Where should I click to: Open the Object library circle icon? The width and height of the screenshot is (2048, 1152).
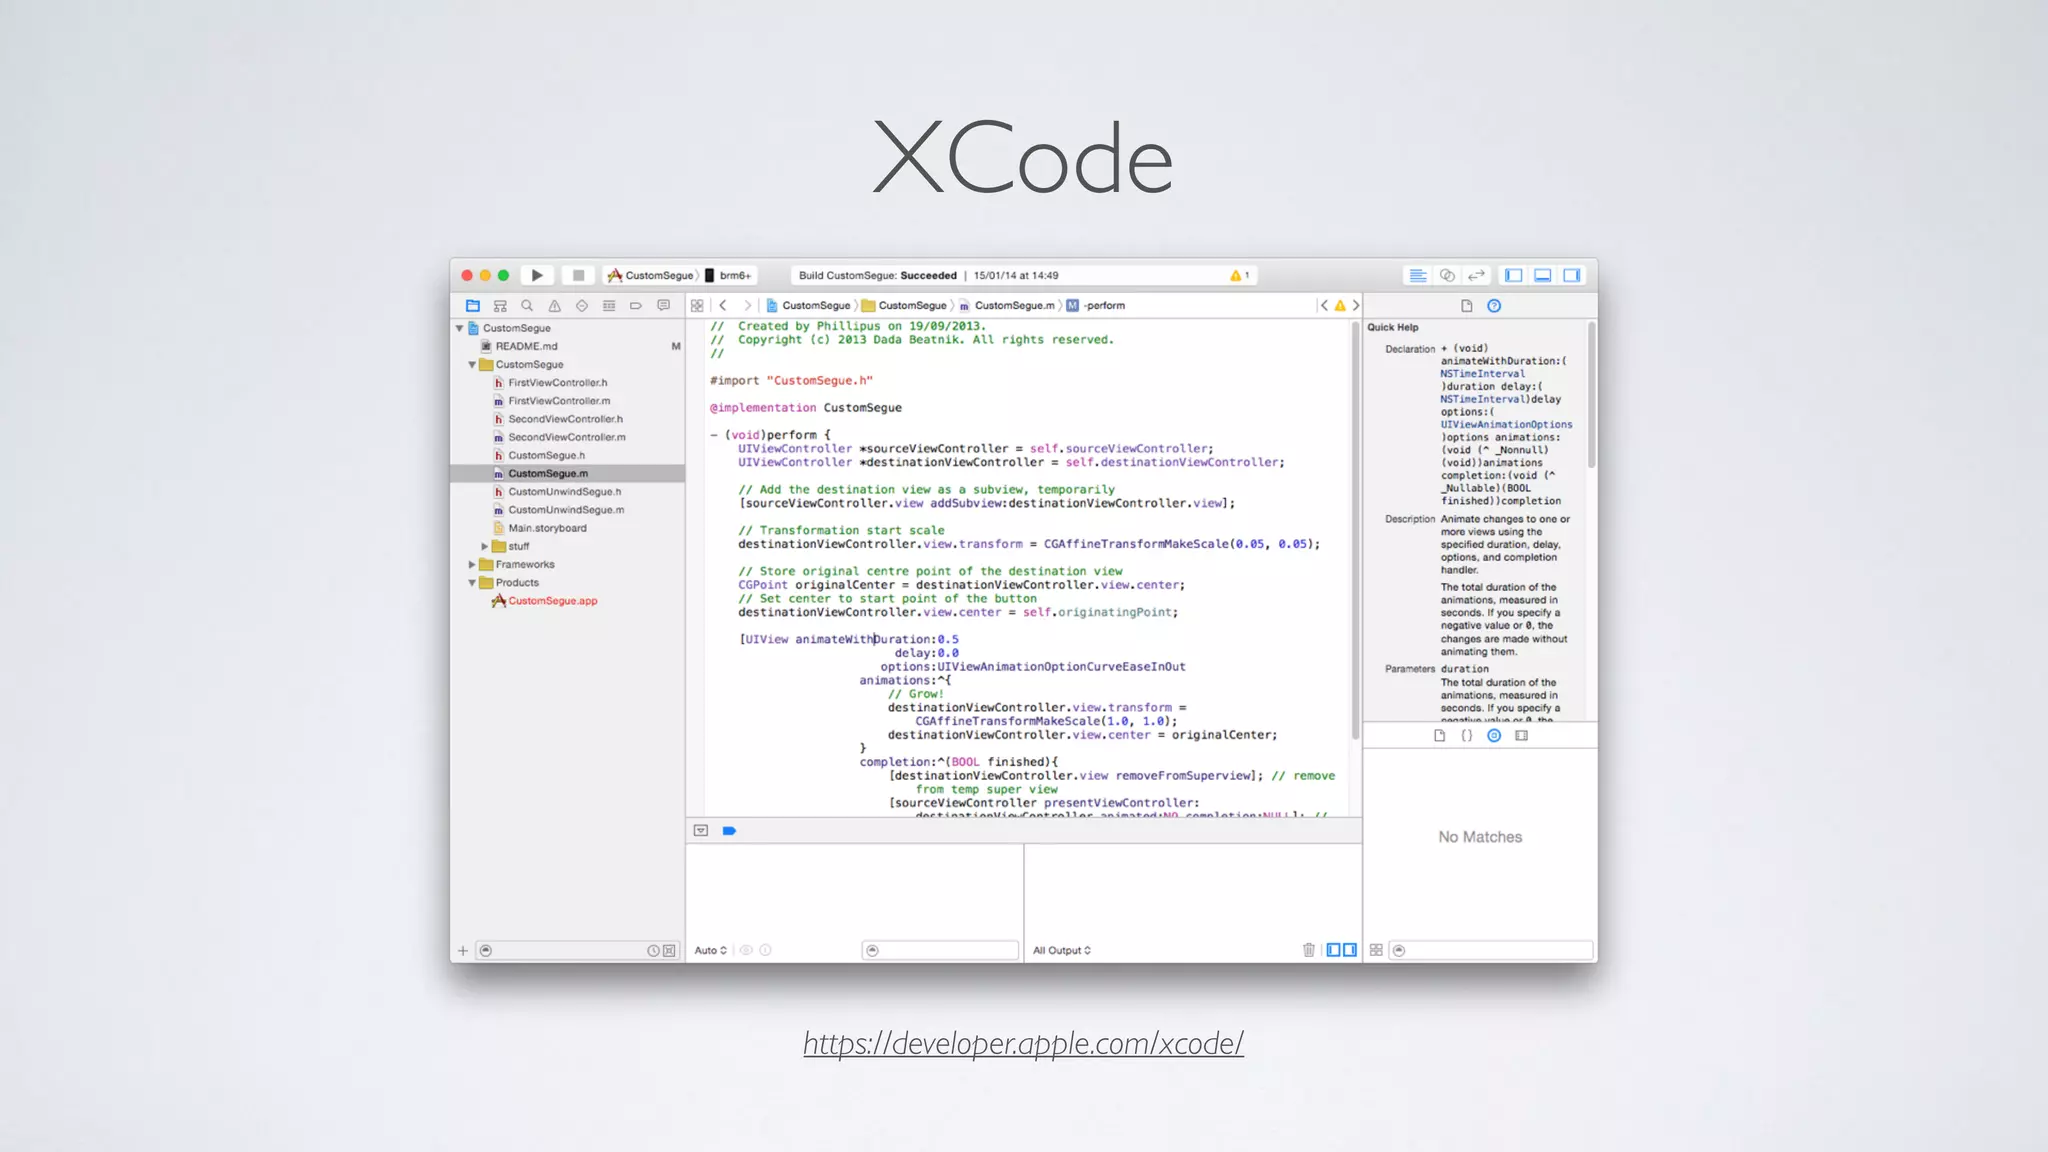1494,735
